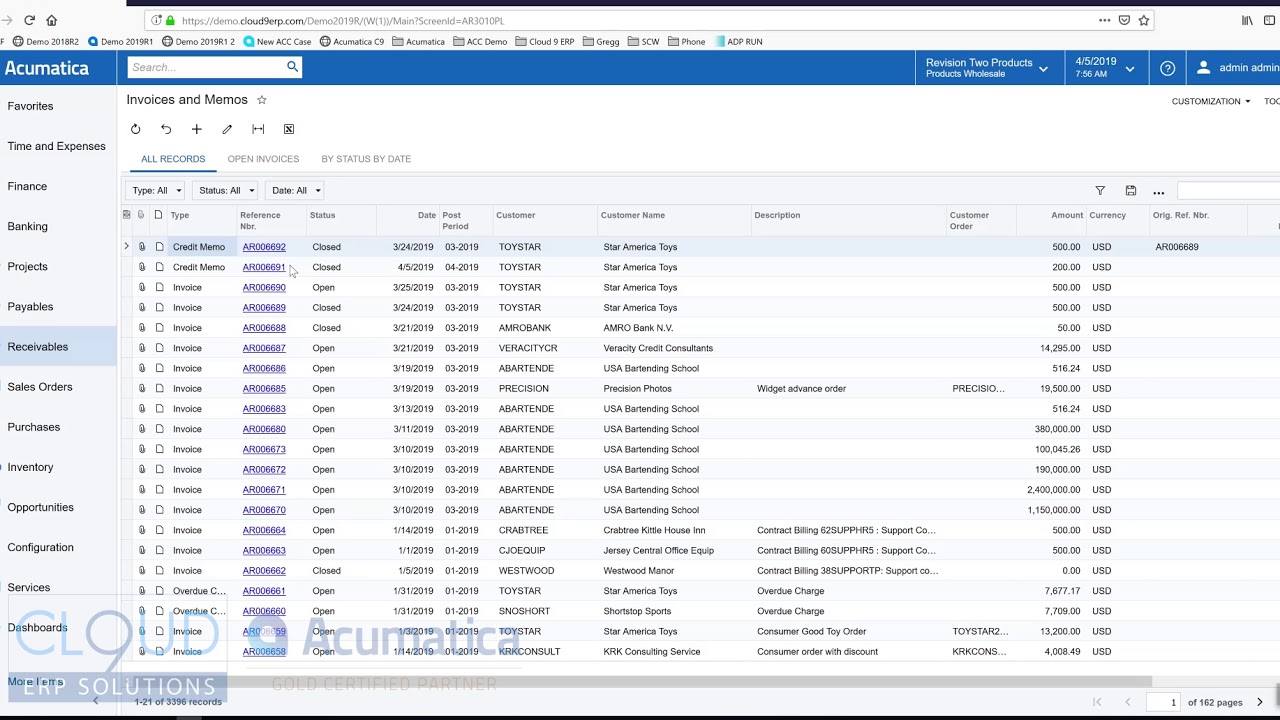Go to the browser home page

tap(52, 20)
